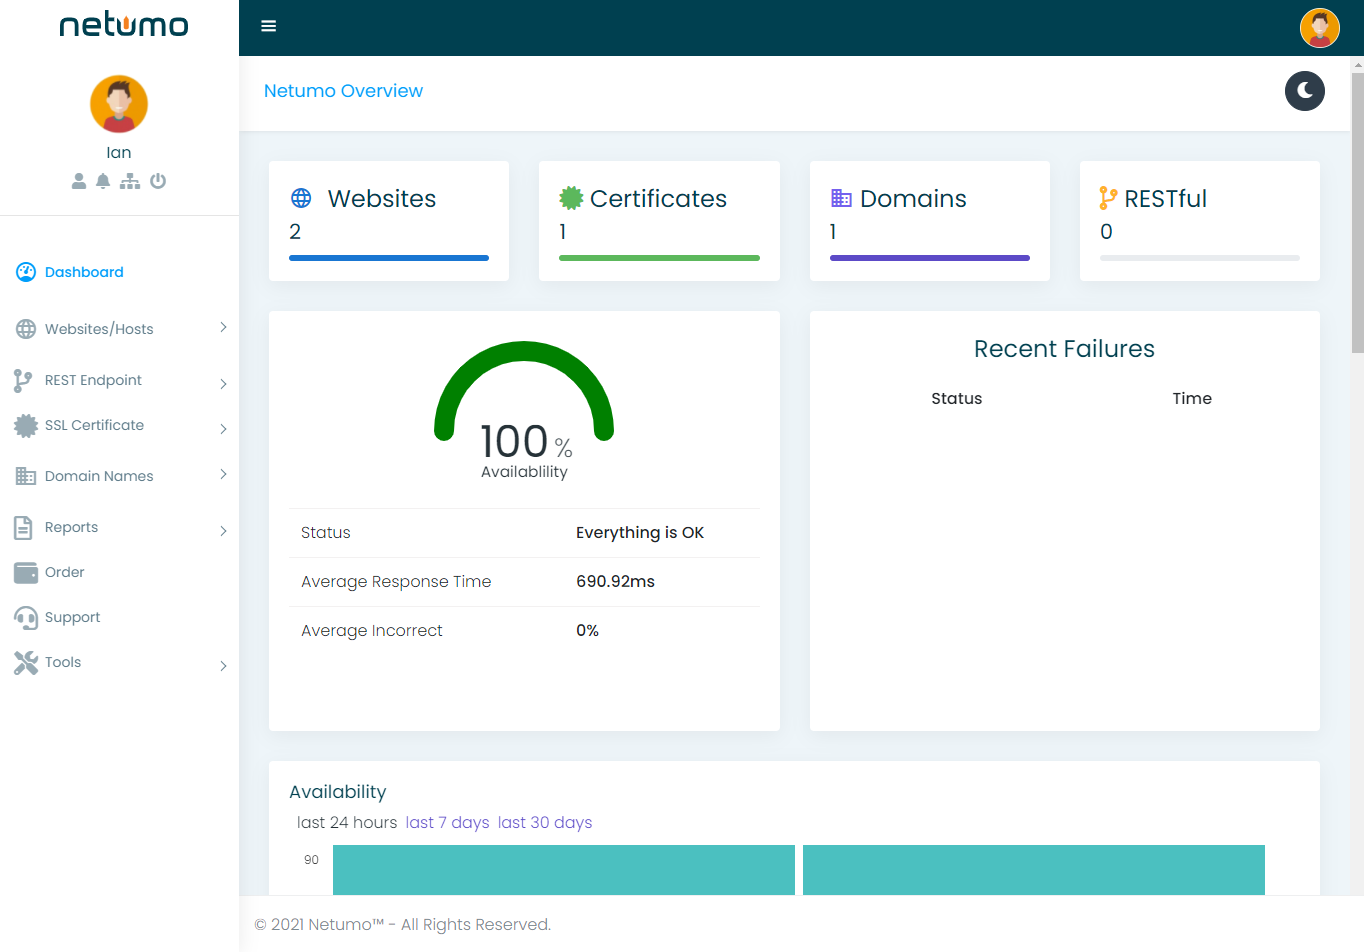Click the branch icon on RESTful card
The height and width of the screenshot is (952, 1364).
click(1108, 198)
